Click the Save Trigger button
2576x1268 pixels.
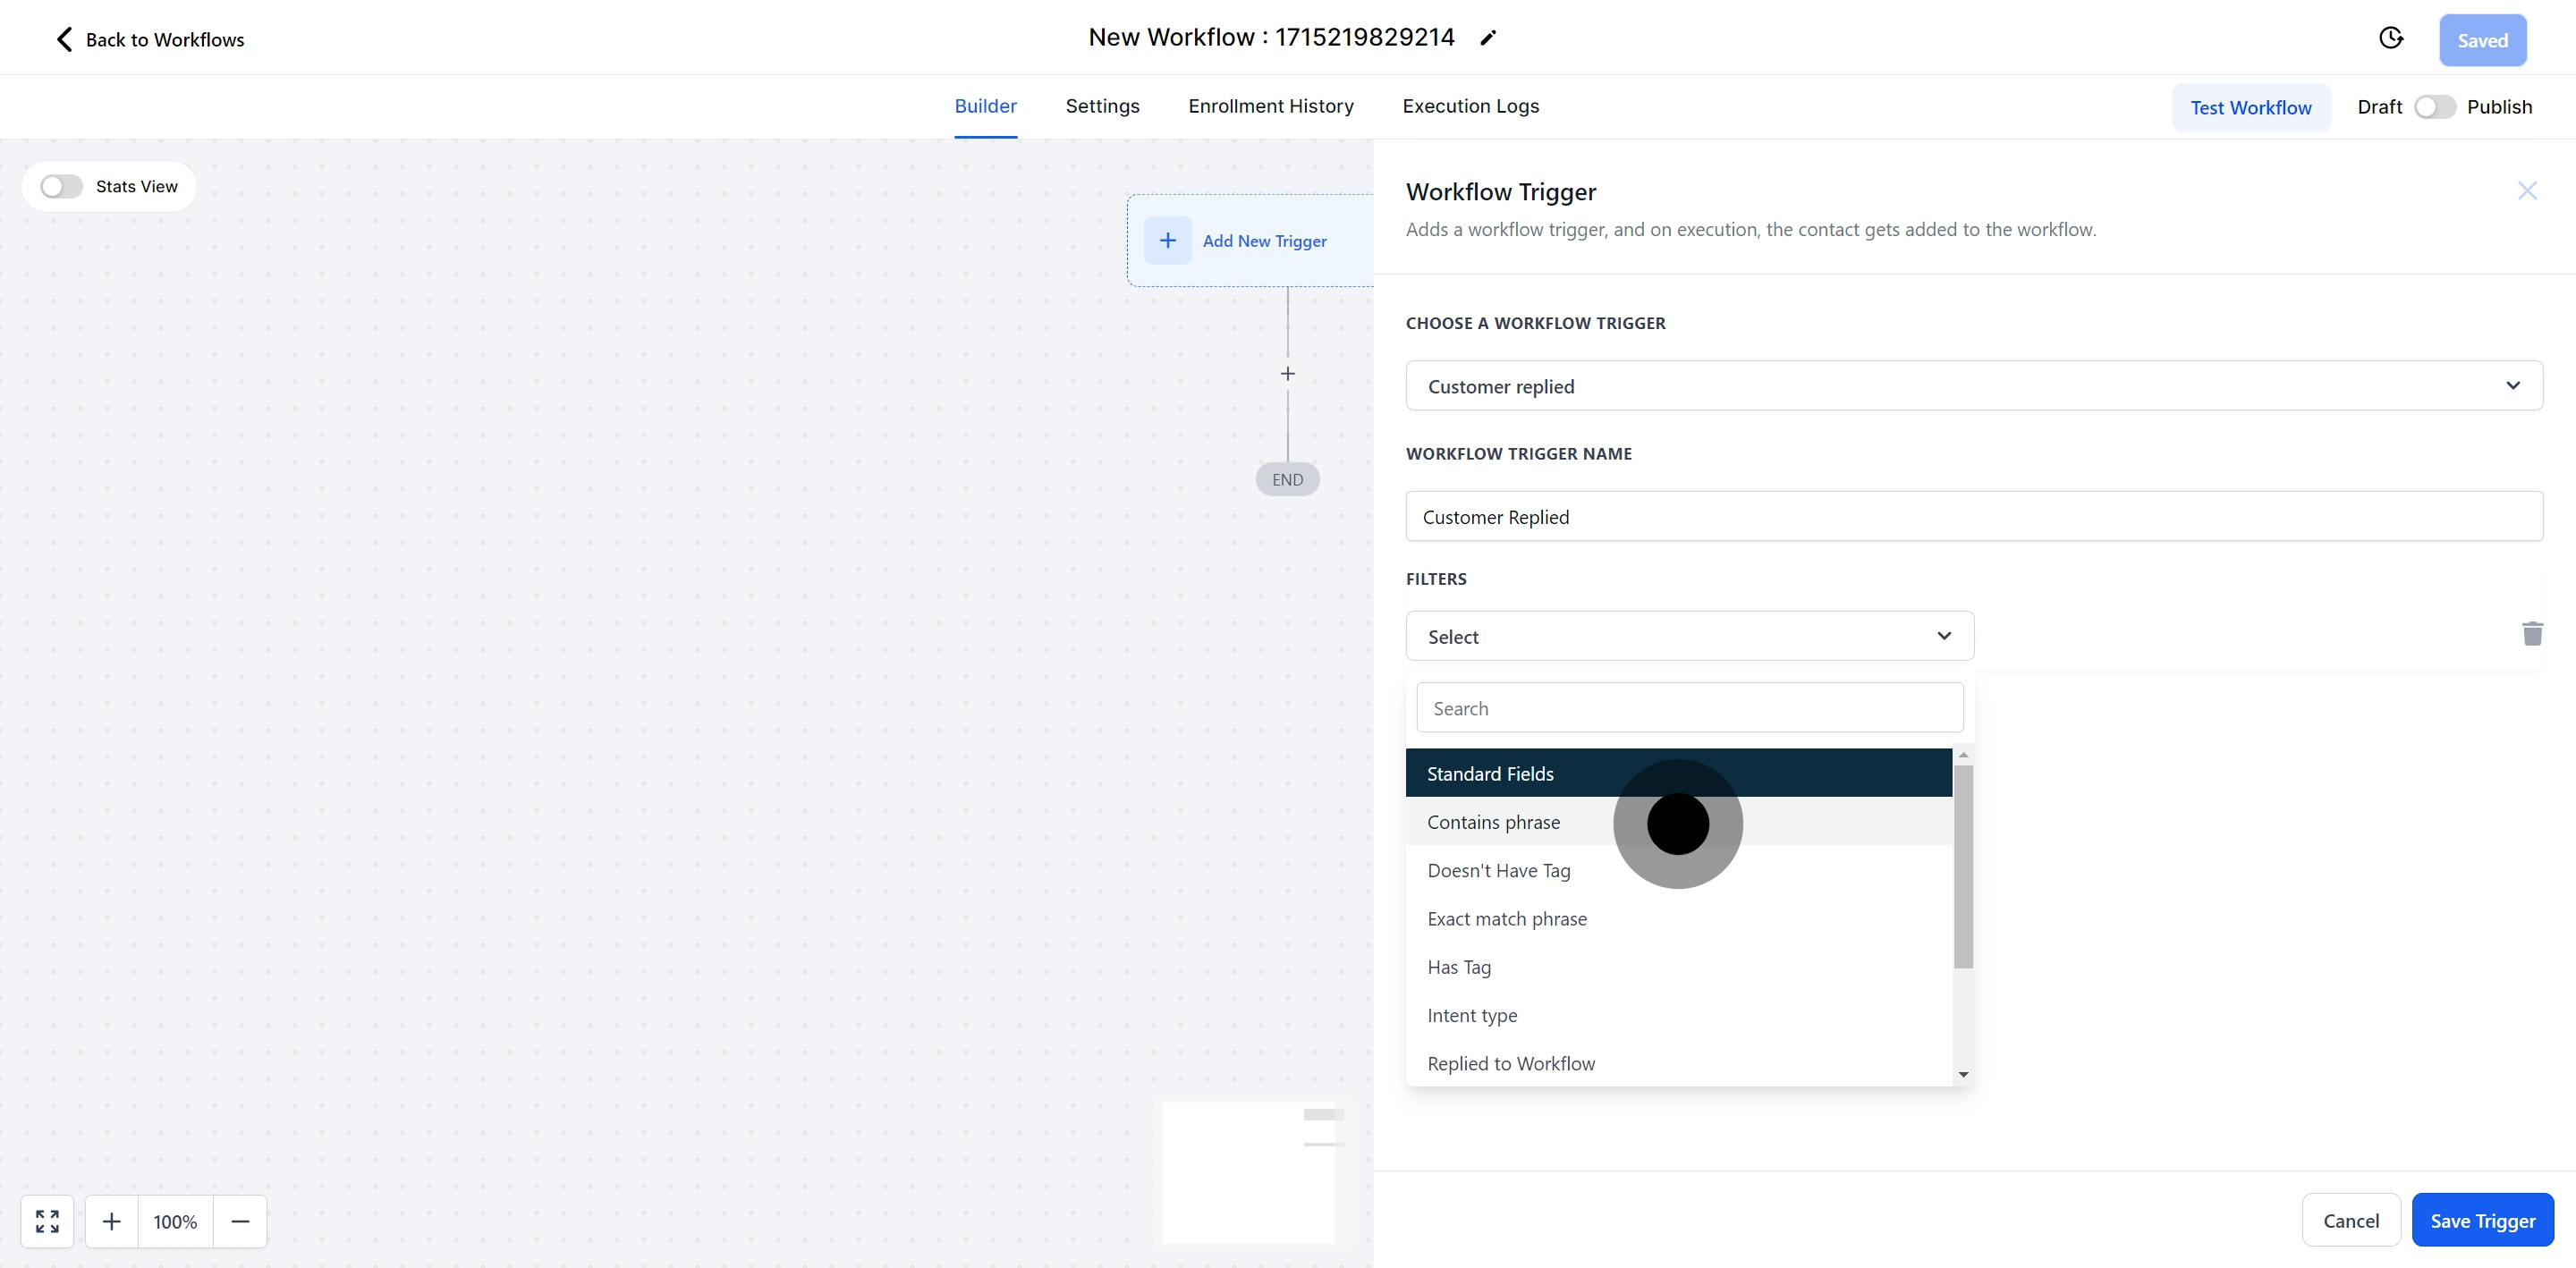(x=2482, y=1221)
